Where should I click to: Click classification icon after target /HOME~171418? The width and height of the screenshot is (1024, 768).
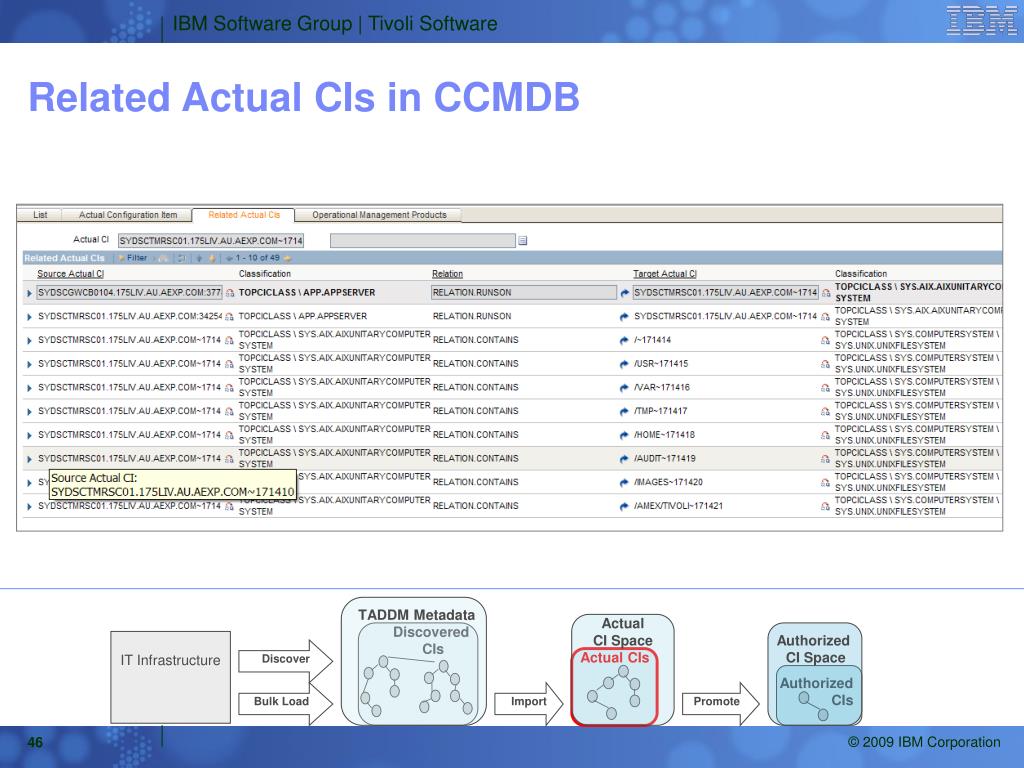(x=825, y=435)
